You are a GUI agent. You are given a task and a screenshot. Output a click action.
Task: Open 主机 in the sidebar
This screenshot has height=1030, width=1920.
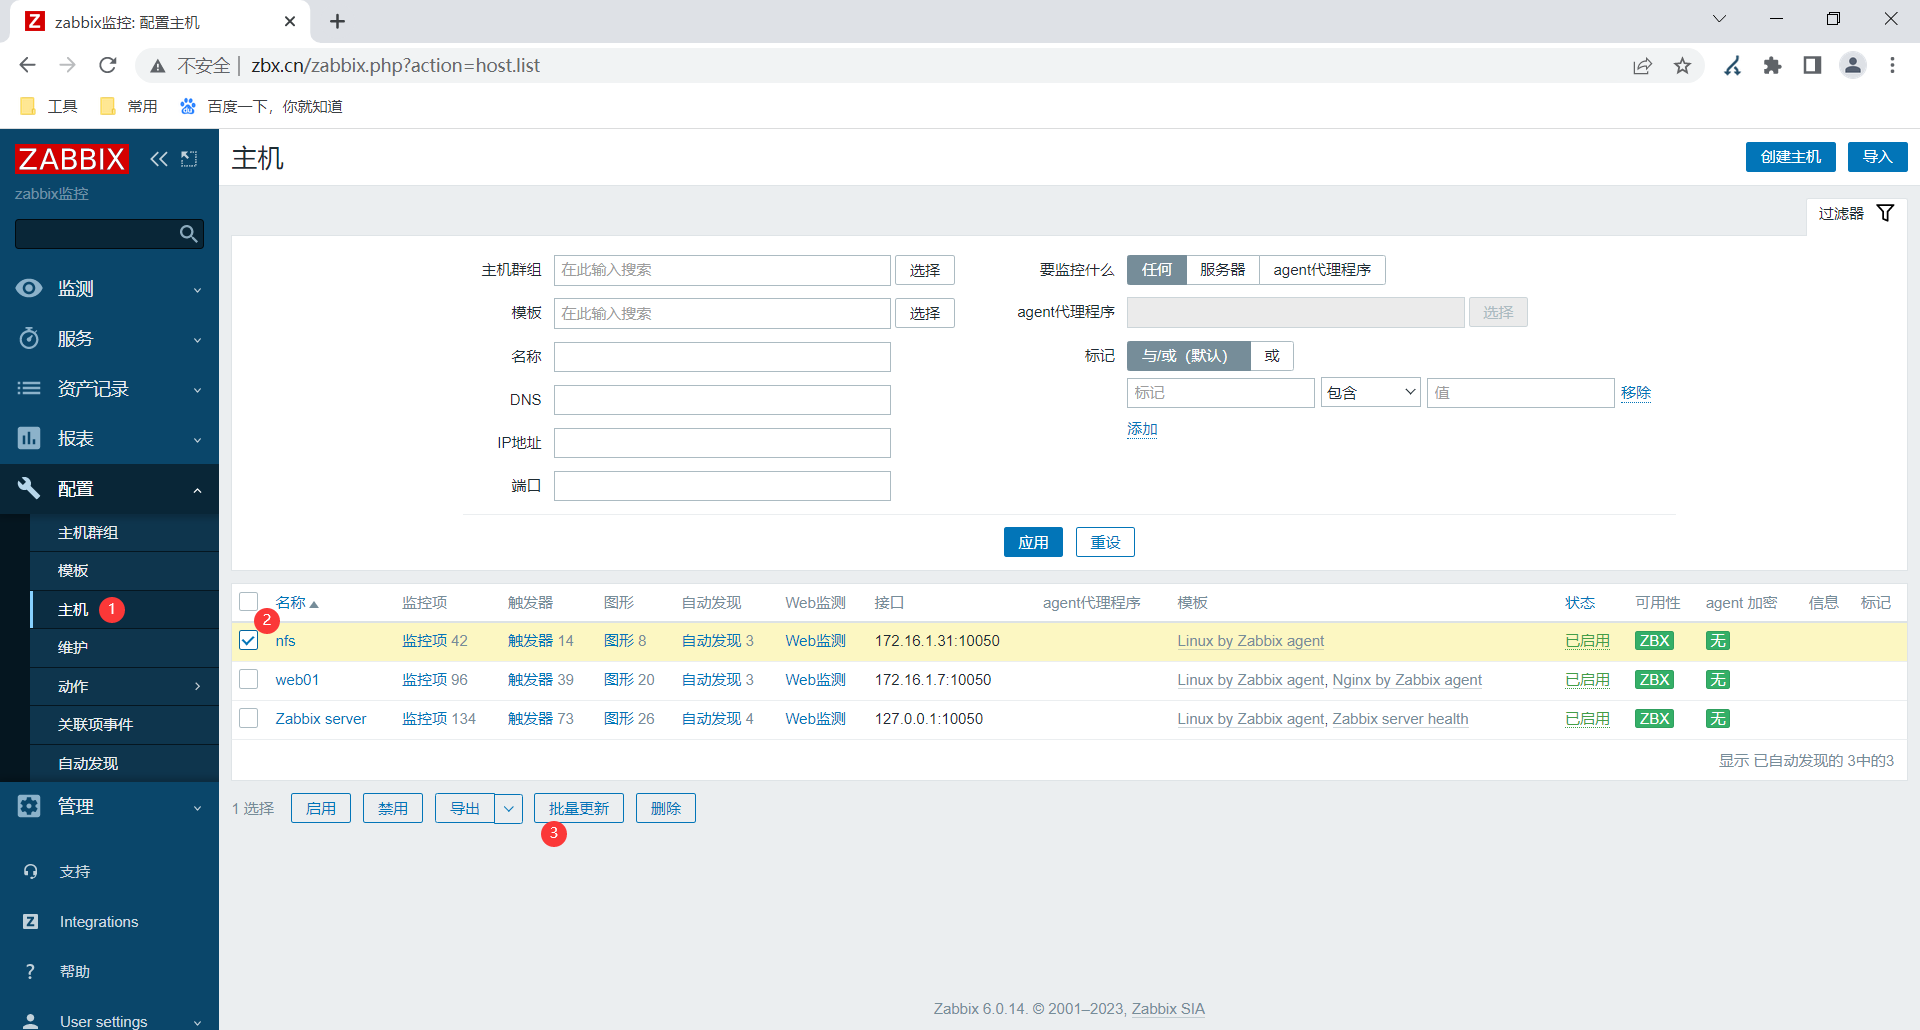click(x=124, y=610)
